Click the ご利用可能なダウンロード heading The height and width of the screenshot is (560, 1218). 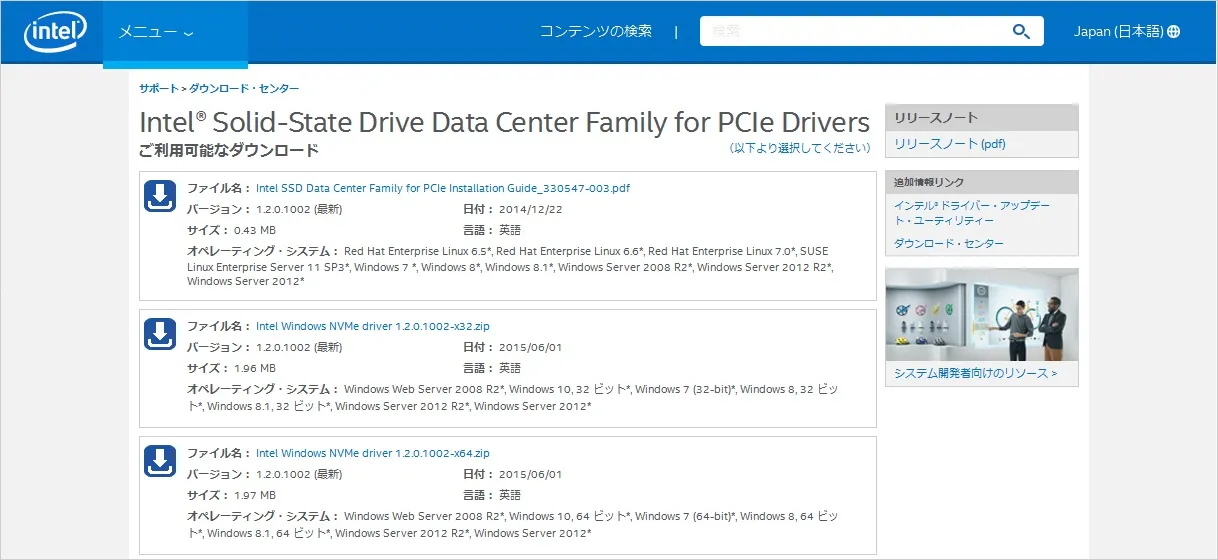pyautogui.click(x=229, y=150)
